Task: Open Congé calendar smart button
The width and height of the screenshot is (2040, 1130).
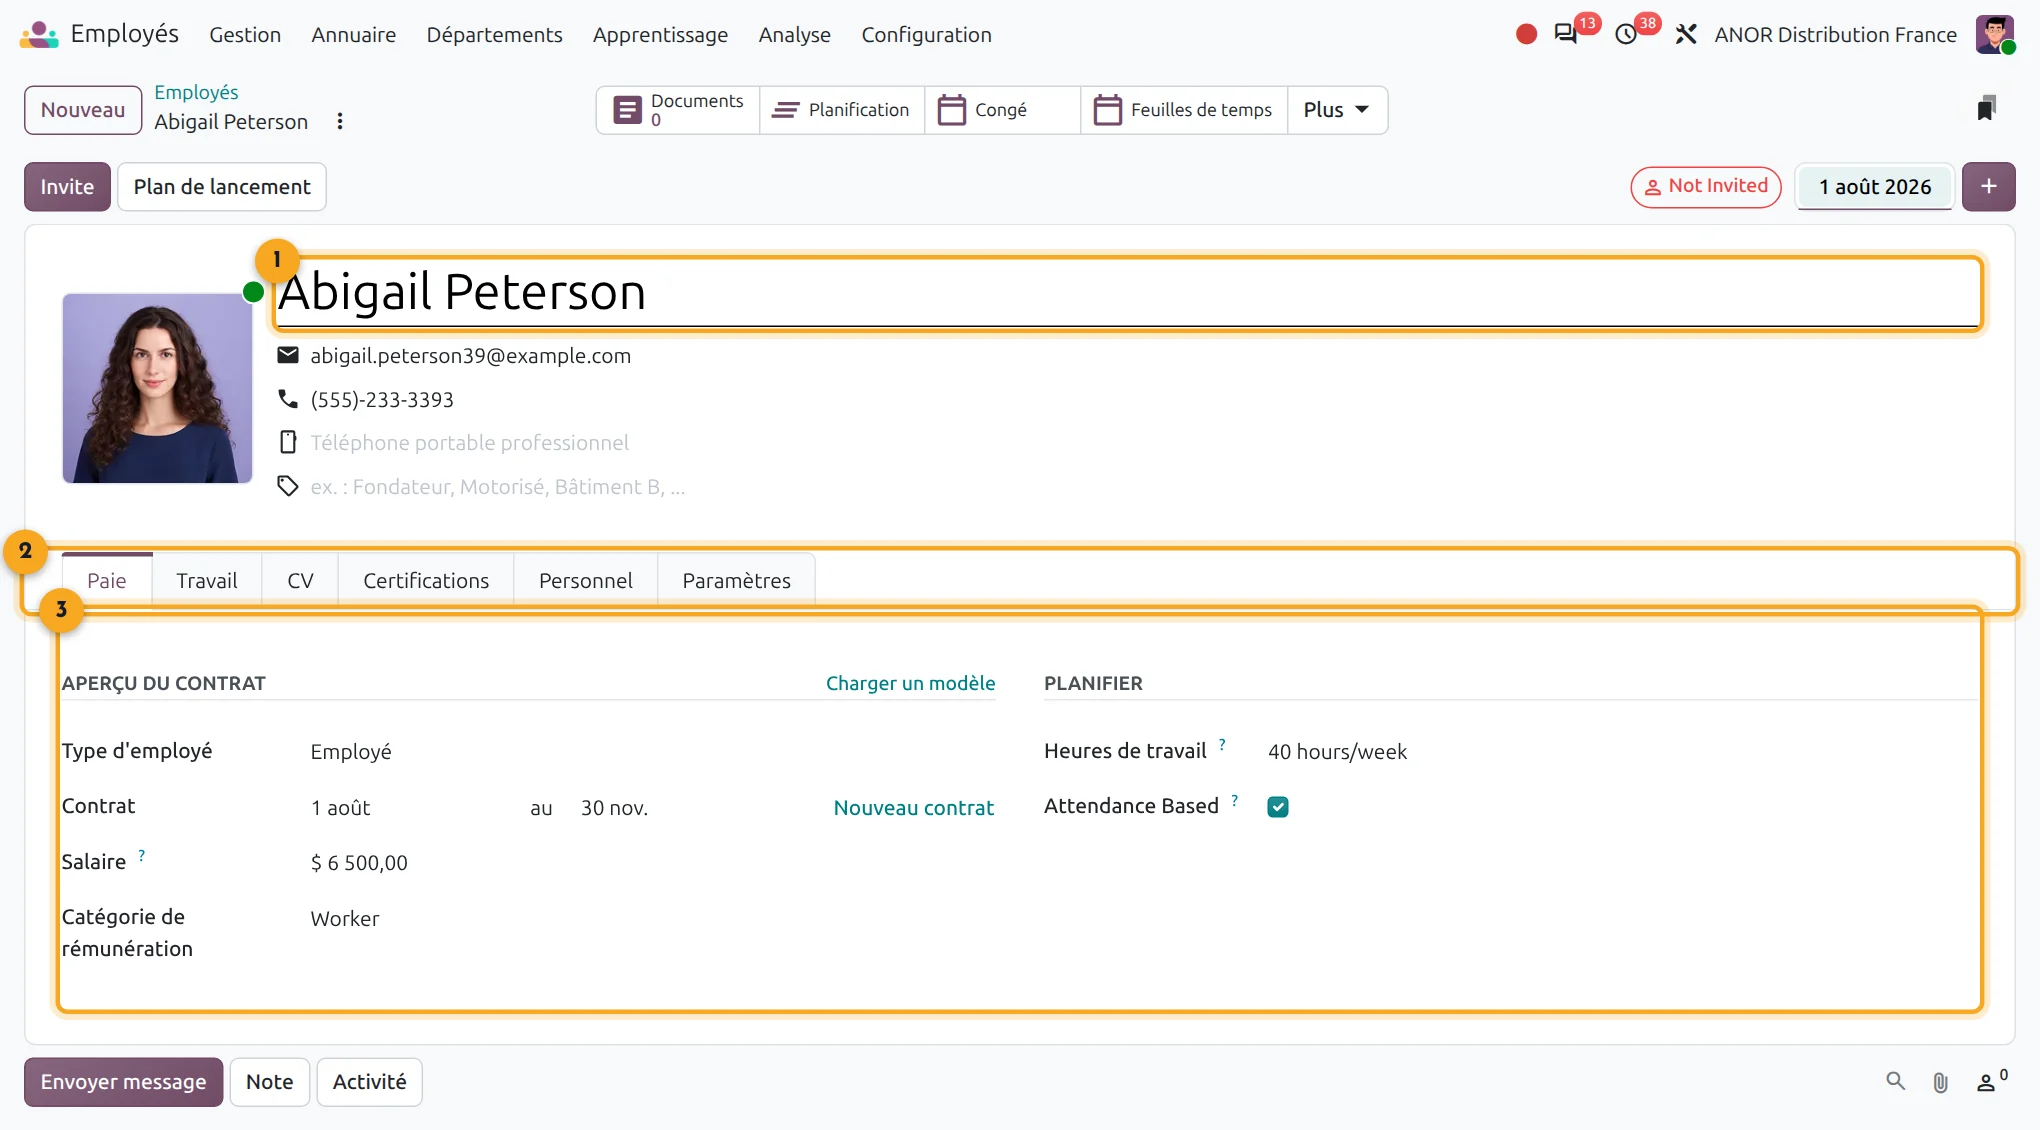Action: (x=1002, y=110)
